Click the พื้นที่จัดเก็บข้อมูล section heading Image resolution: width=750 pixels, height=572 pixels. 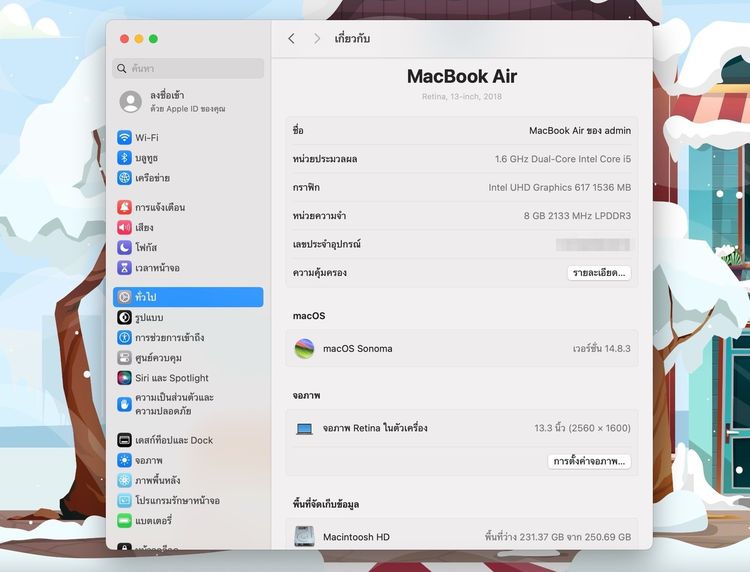tap(326, 504)
